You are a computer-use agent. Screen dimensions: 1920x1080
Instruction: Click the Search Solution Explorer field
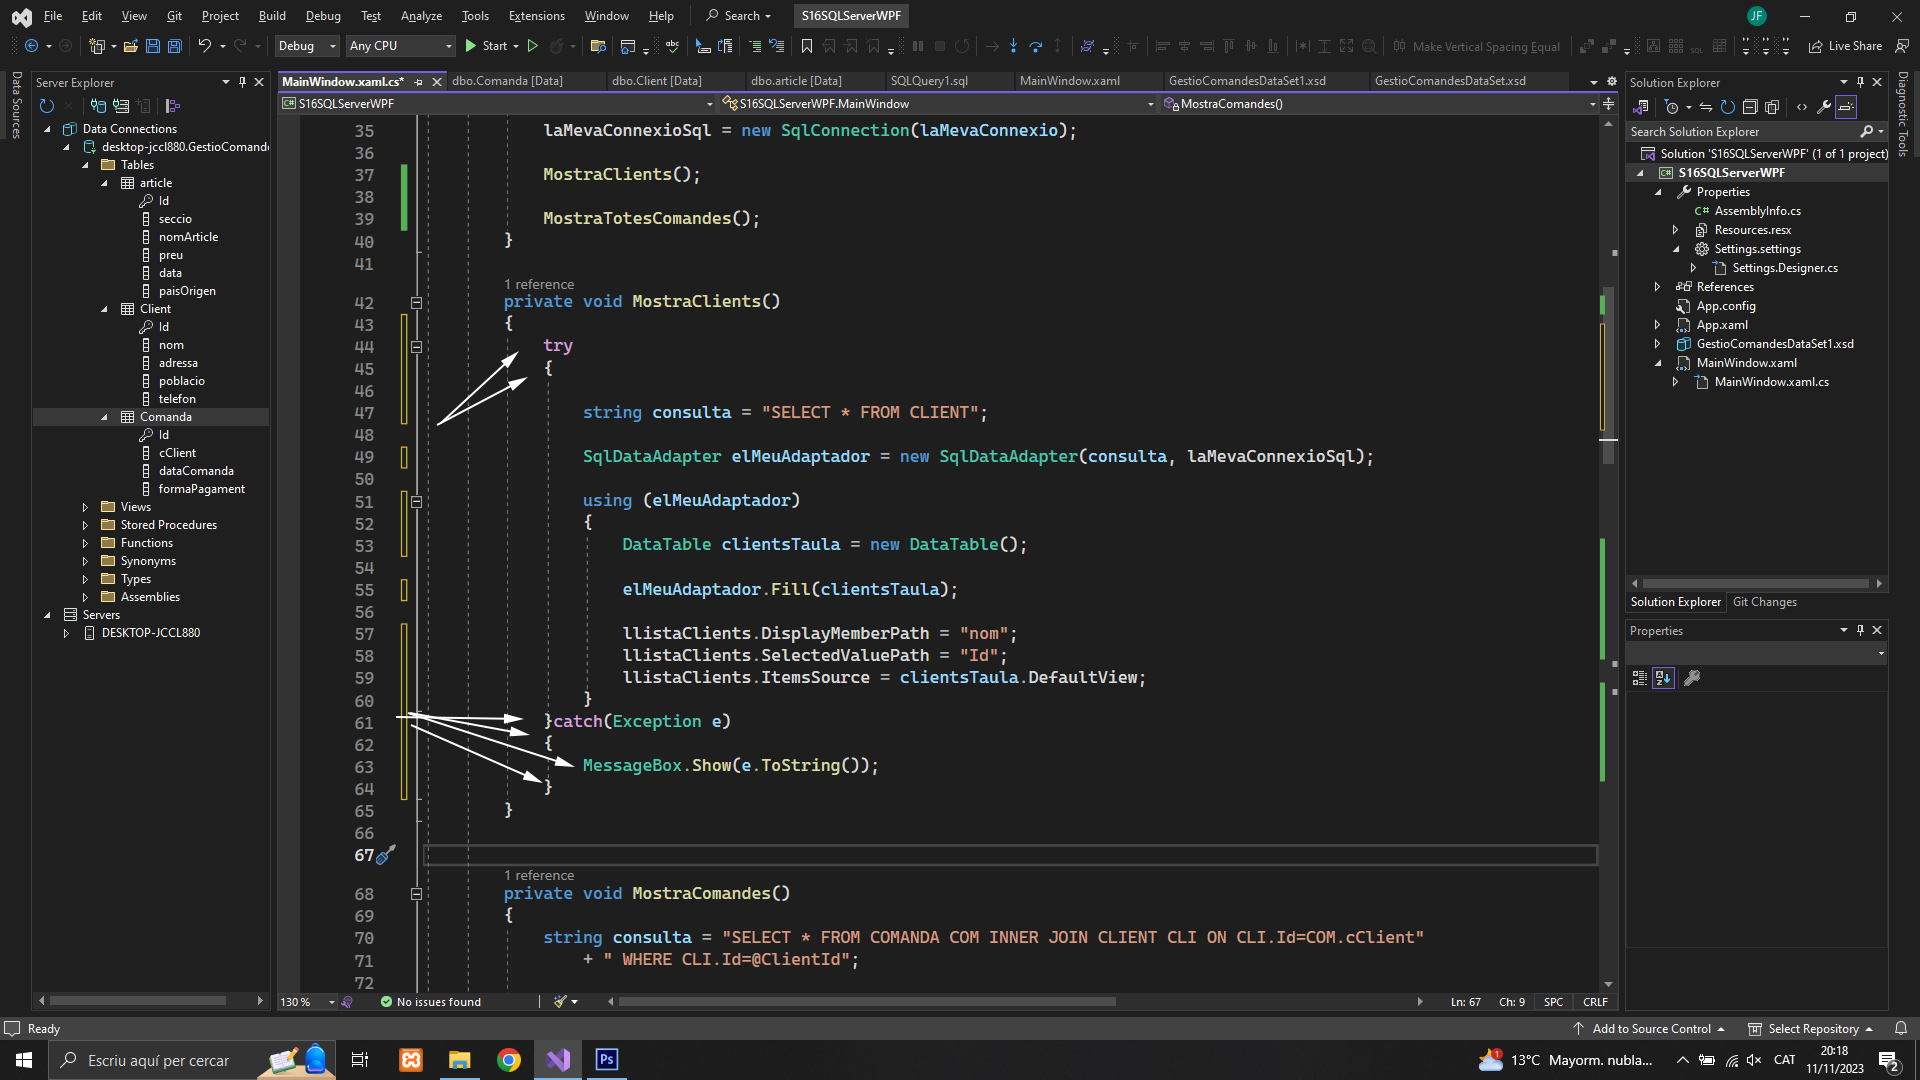1740,132
